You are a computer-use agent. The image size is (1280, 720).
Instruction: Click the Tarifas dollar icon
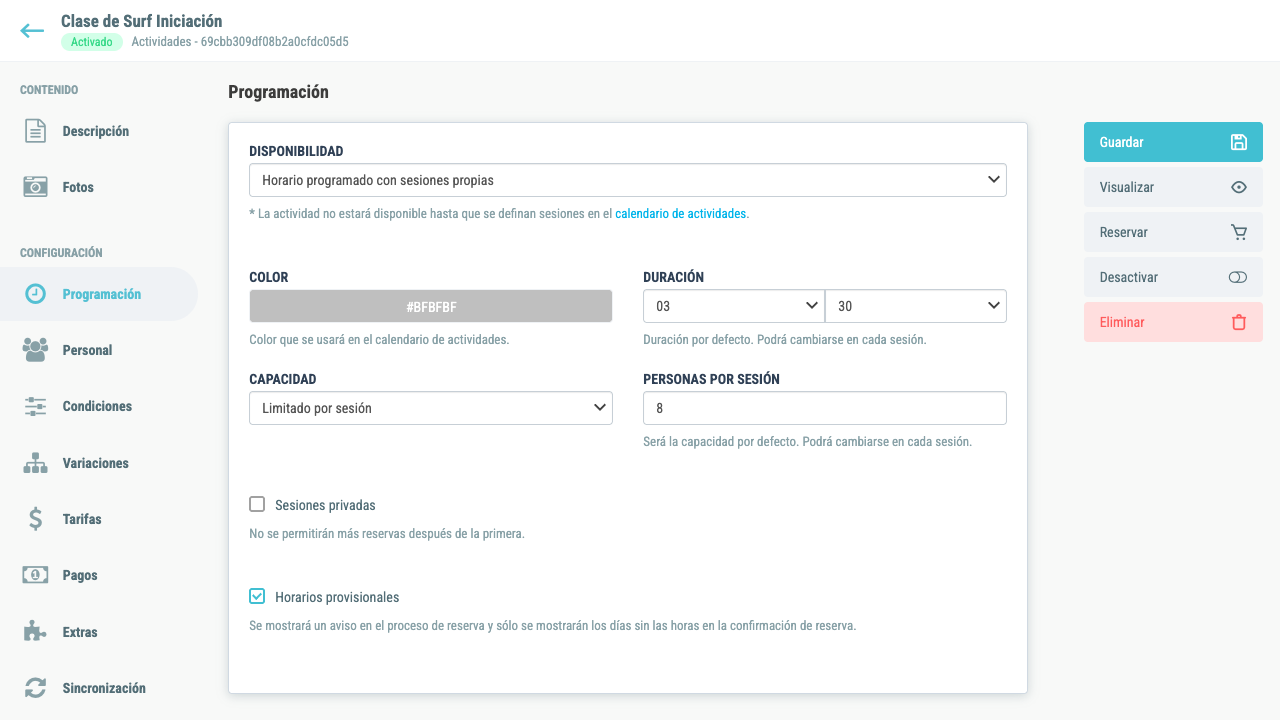pos(35,519)
